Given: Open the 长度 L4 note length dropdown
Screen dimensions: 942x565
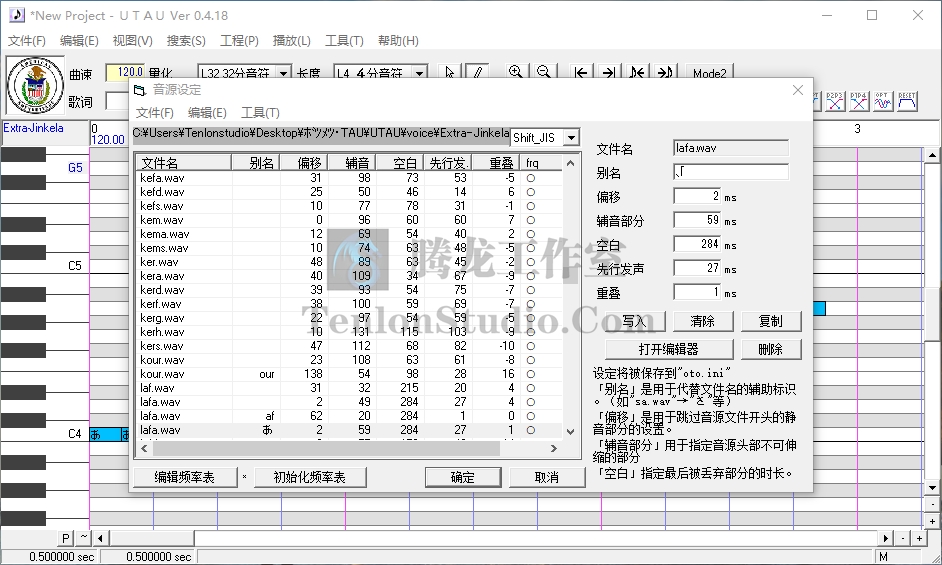Looking at the screenshot, I should [420, 73].
